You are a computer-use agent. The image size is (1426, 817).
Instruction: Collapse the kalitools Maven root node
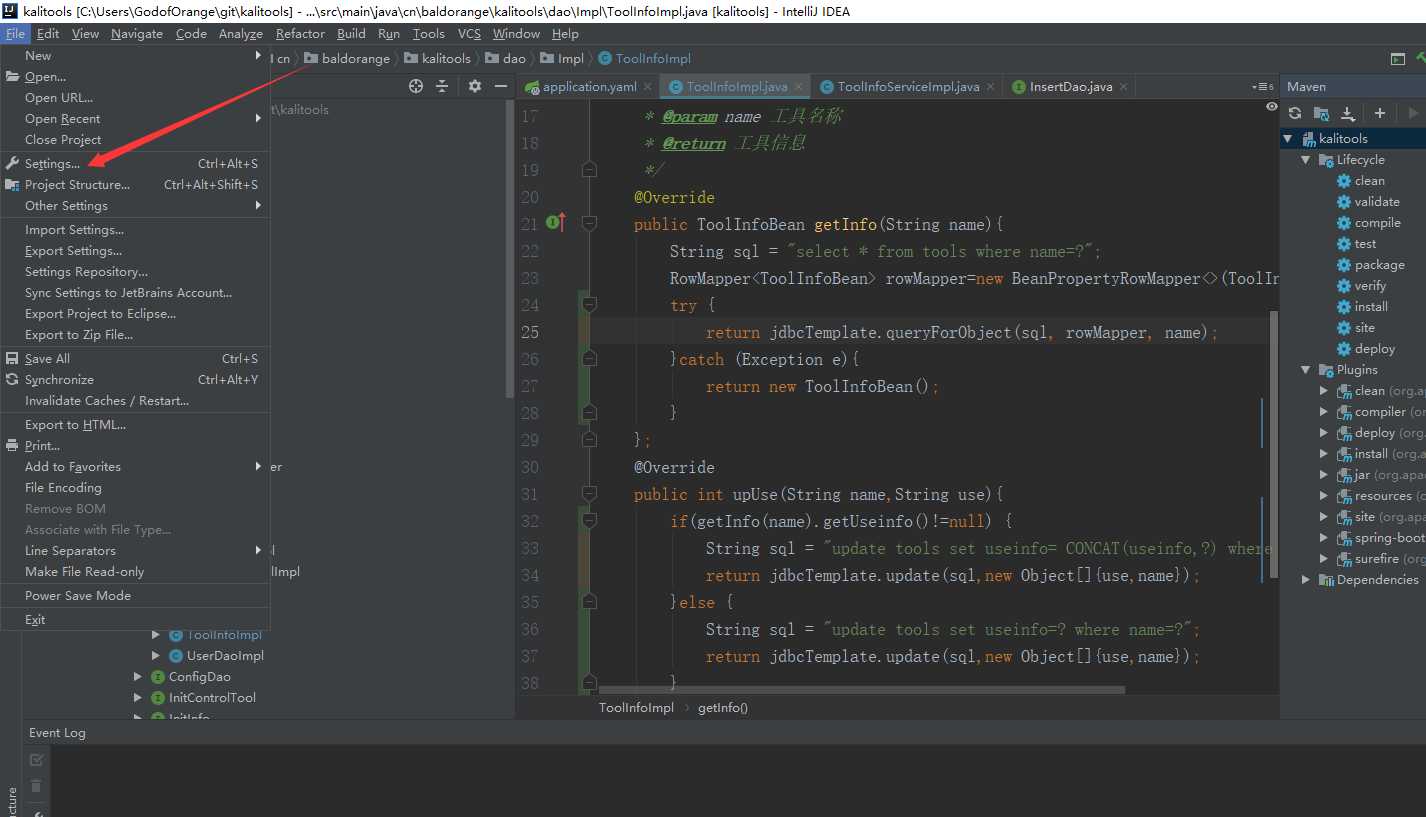tap(1288, 139)
